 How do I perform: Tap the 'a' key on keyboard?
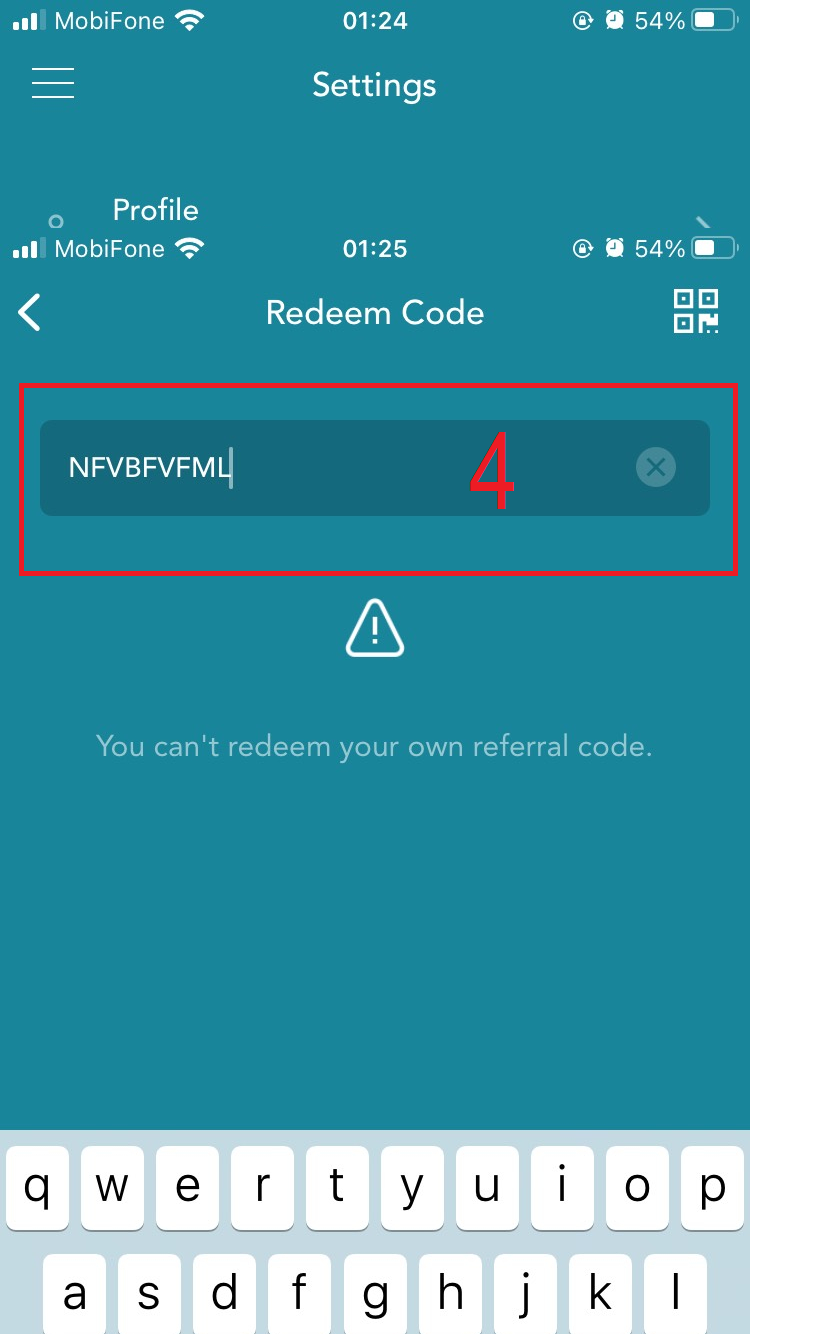click(x=74, y=1294)
